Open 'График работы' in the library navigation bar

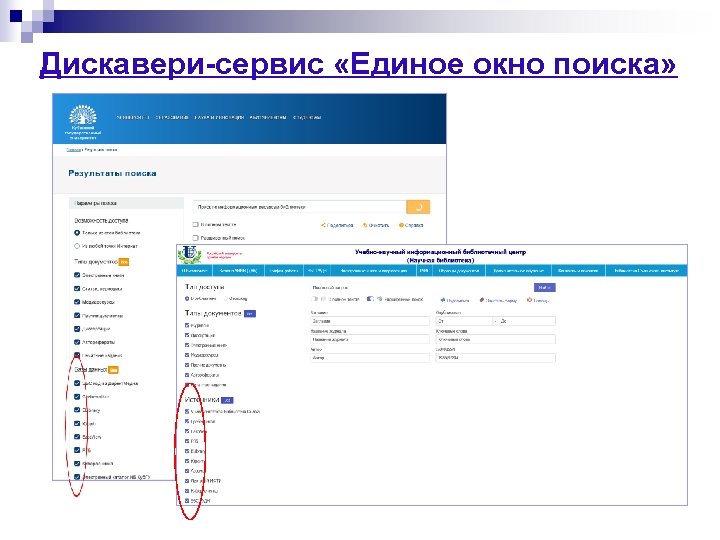[284, 271]
